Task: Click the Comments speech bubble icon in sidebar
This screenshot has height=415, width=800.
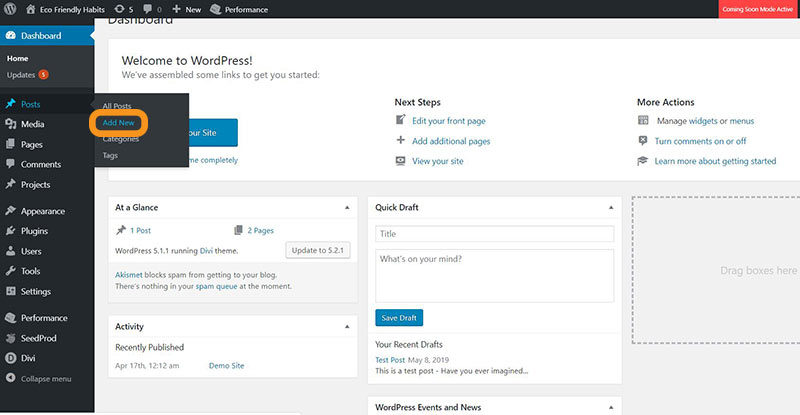Action: coord(10,164)
